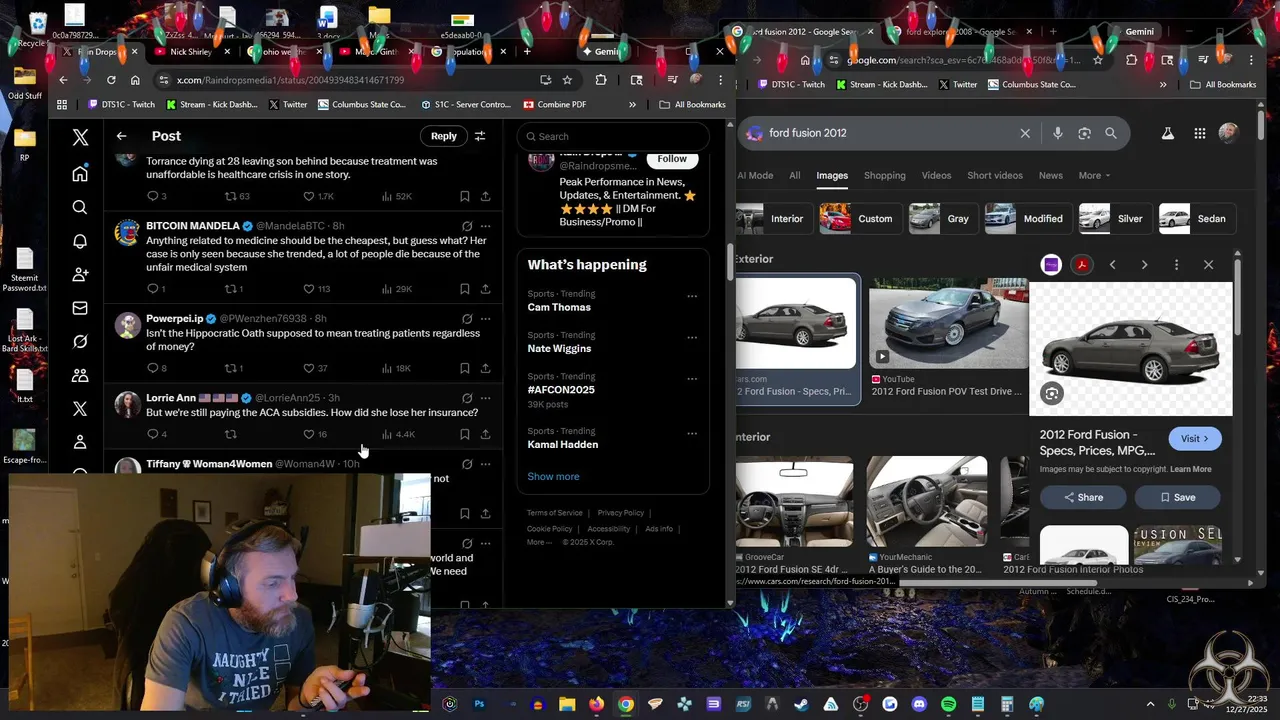
Task: Apply the Modified image filter chip
Action: click(x=1027, y=218)
